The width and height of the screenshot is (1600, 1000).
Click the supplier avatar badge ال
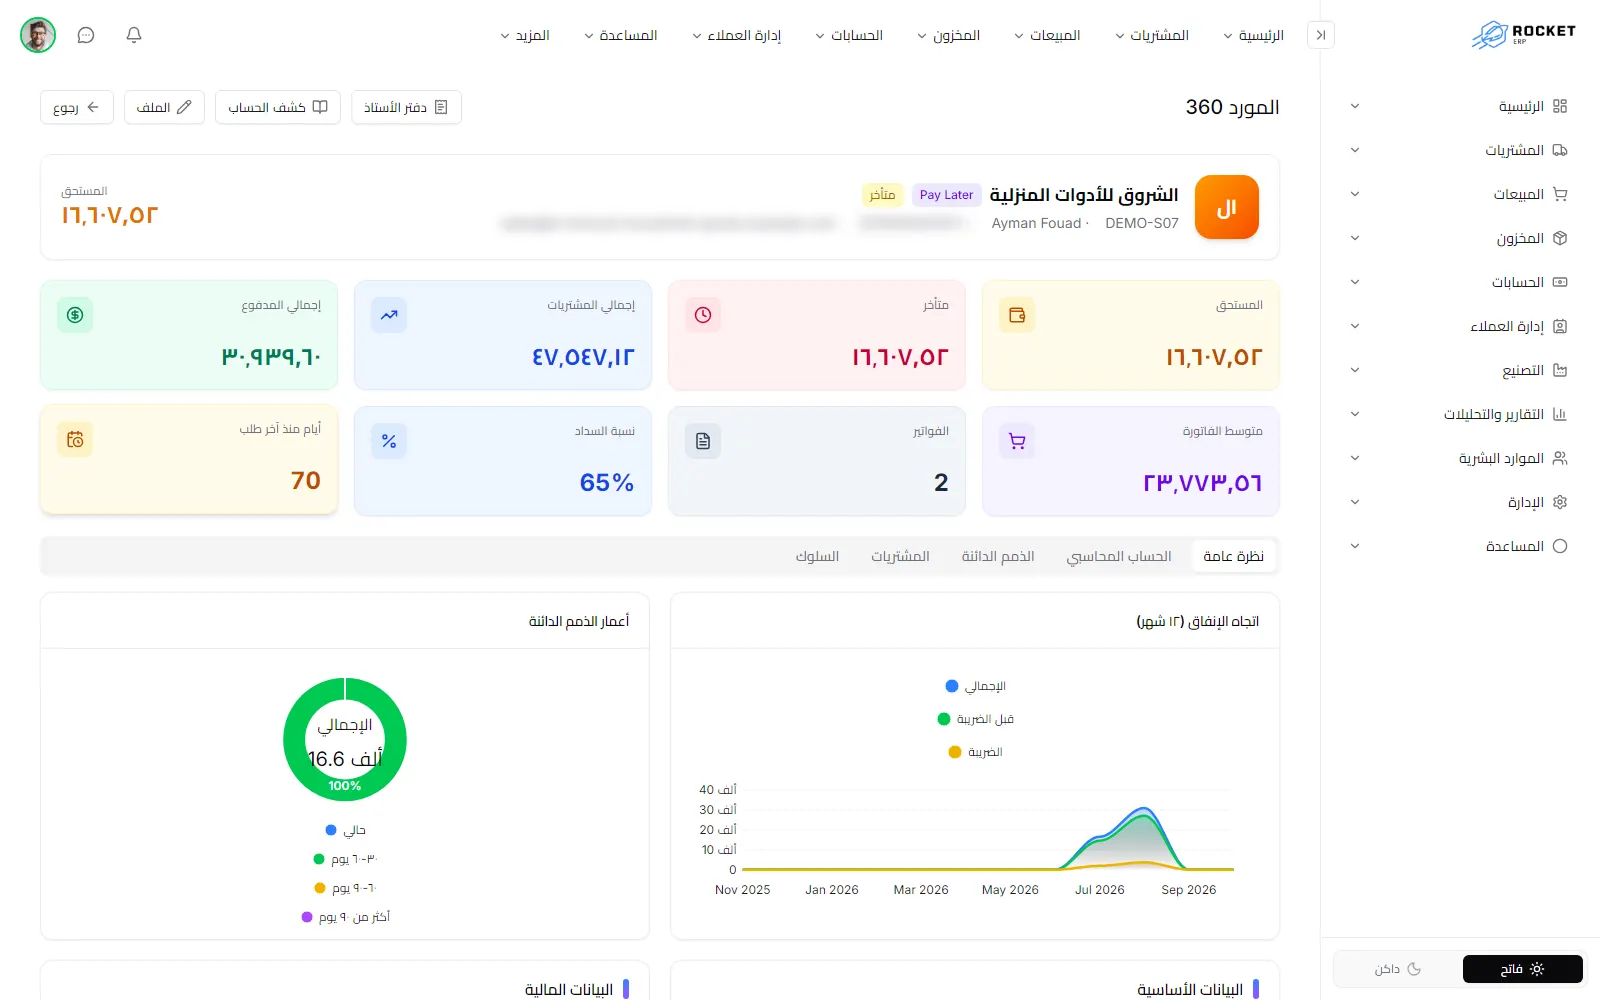1227,207
